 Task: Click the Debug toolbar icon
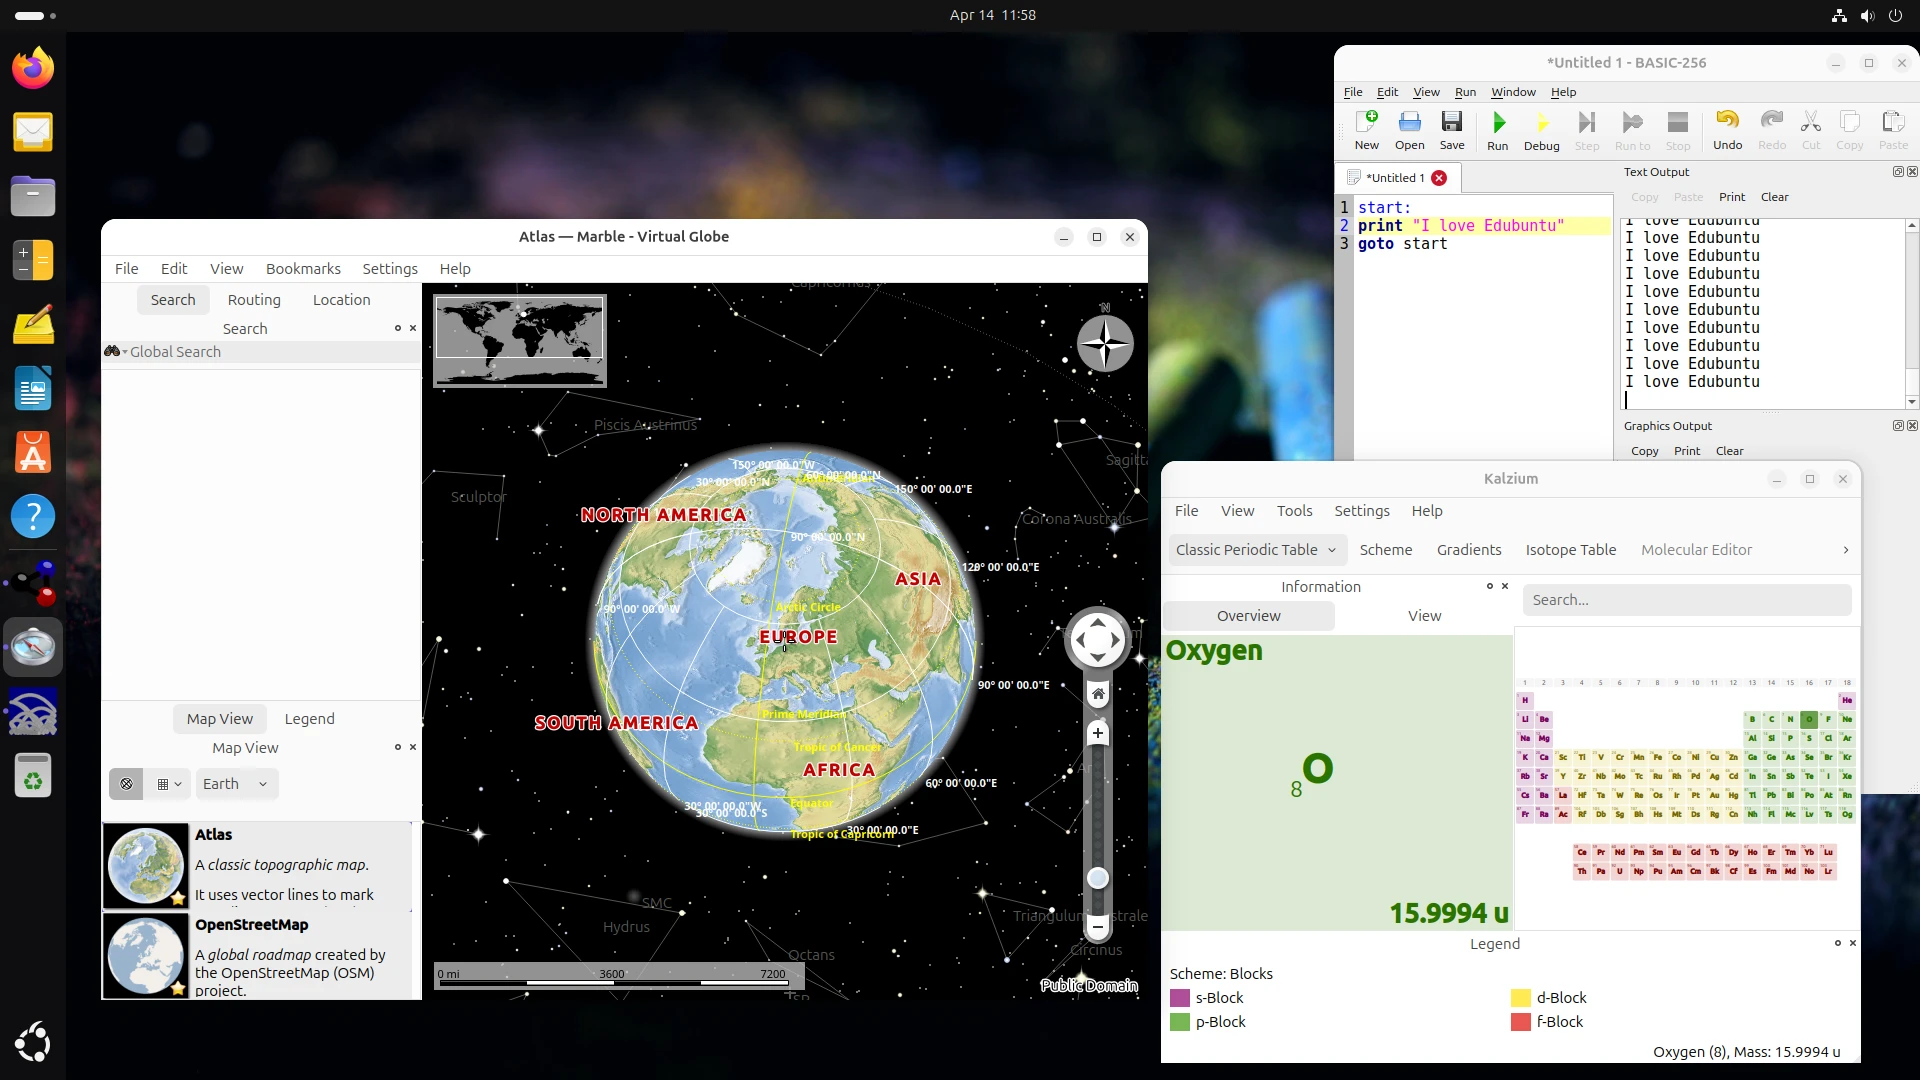(1541, 130)
